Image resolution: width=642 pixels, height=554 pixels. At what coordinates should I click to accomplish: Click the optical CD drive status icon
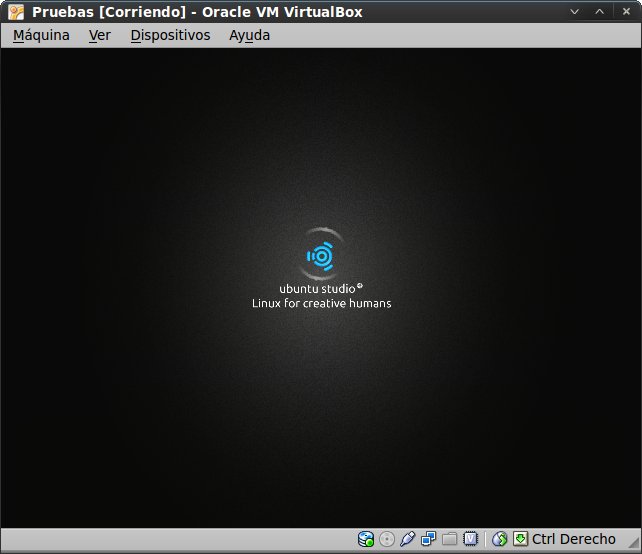tap(387, 540)
